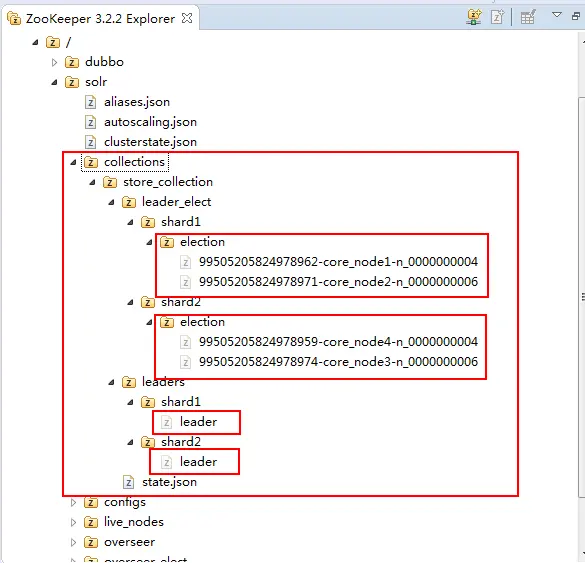Select leader_elect tree item
Screen dimensions: 585x563
click(176, 202)
